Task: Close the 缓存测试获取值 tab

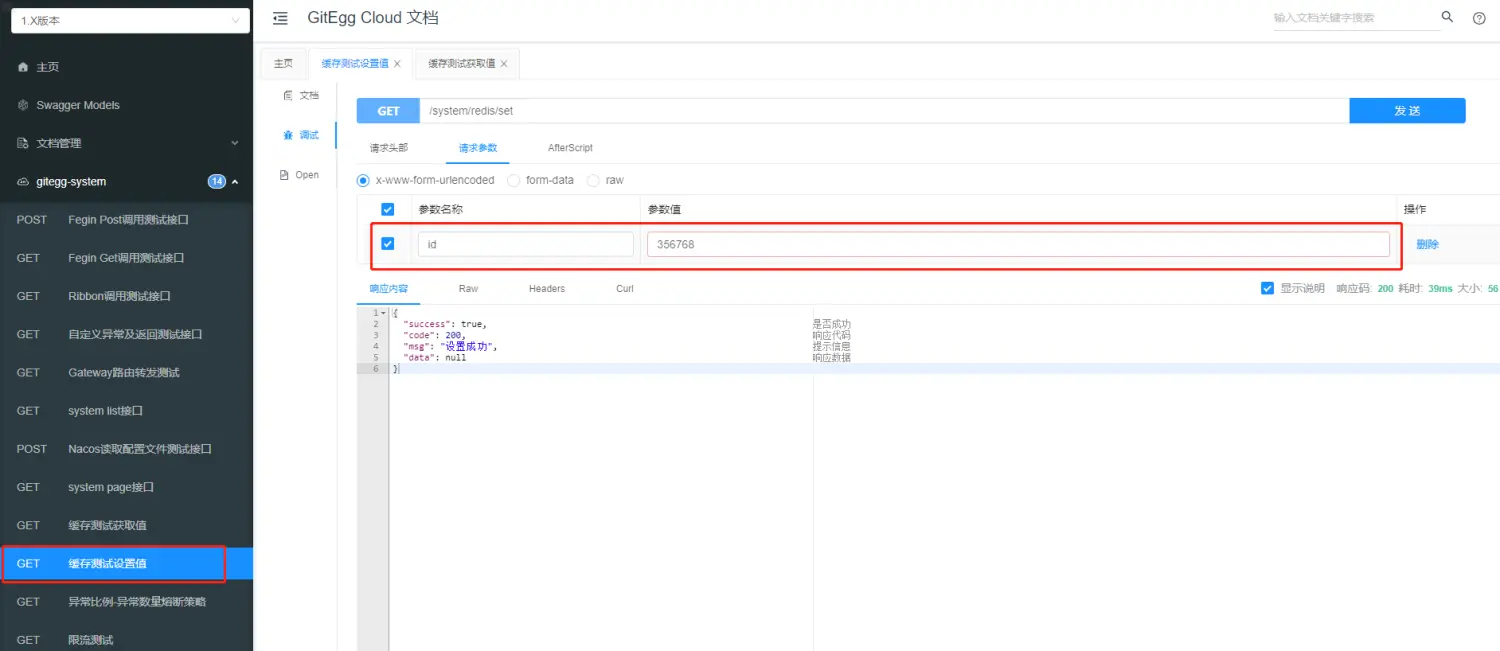Action: pyautogui.click(x=504, y=64)
